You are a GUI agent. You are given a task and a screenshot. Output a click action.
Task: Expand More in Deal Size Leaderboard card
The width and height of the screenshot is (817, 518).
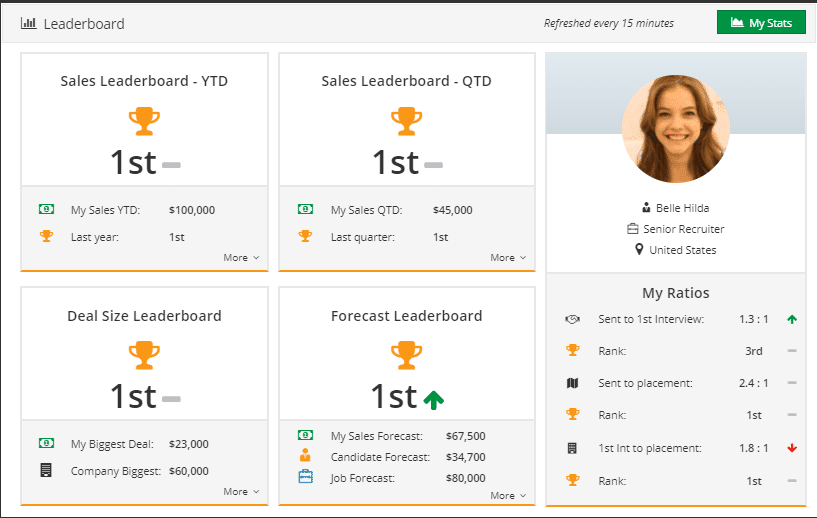click(x=241, y=492)
